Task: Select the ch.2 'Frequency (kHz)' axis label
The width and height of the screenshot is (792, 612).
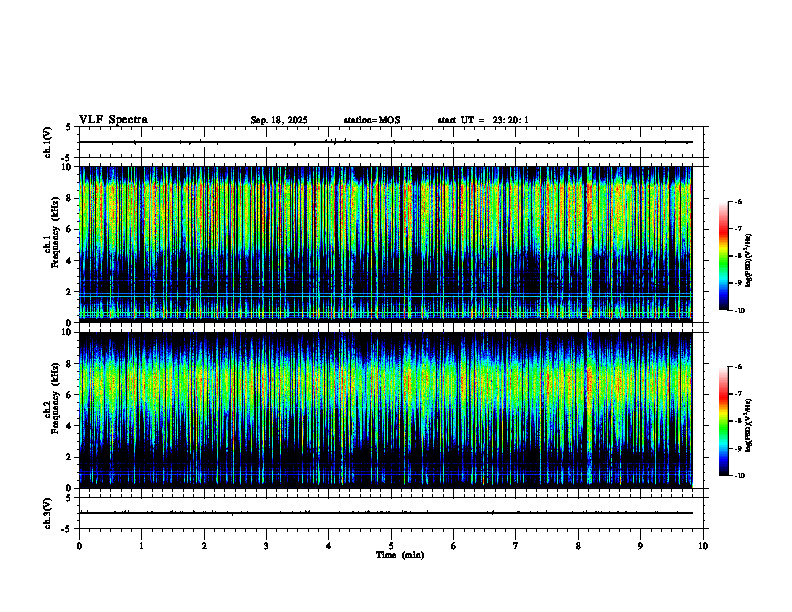Action: pyautogui.click(x=55, y=398)
